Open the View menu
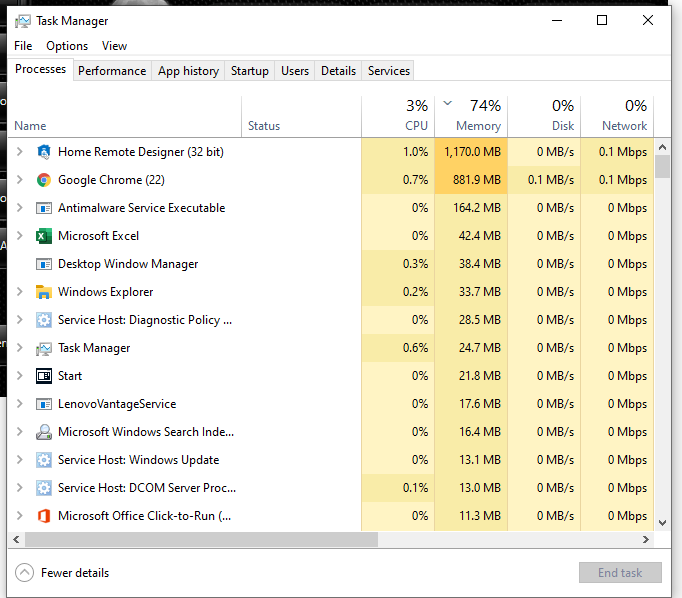682x598 pixels. [x=114, y=46]
